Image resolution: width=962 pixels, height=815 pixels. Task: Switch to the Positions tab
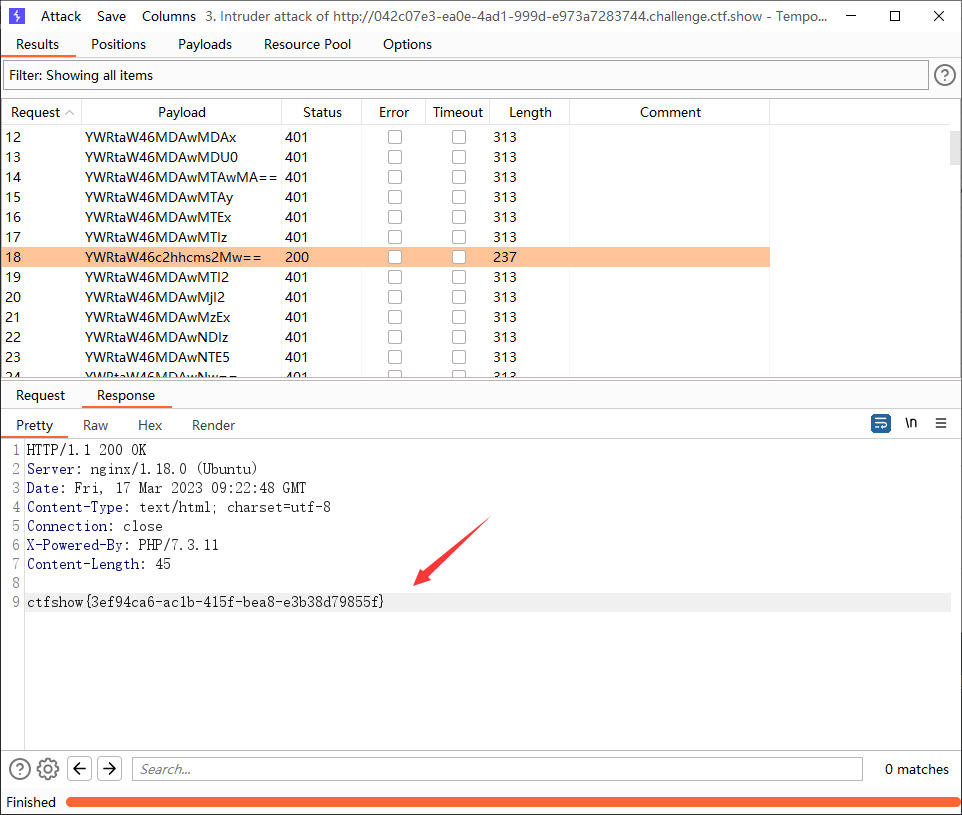(x=118, y=45)
